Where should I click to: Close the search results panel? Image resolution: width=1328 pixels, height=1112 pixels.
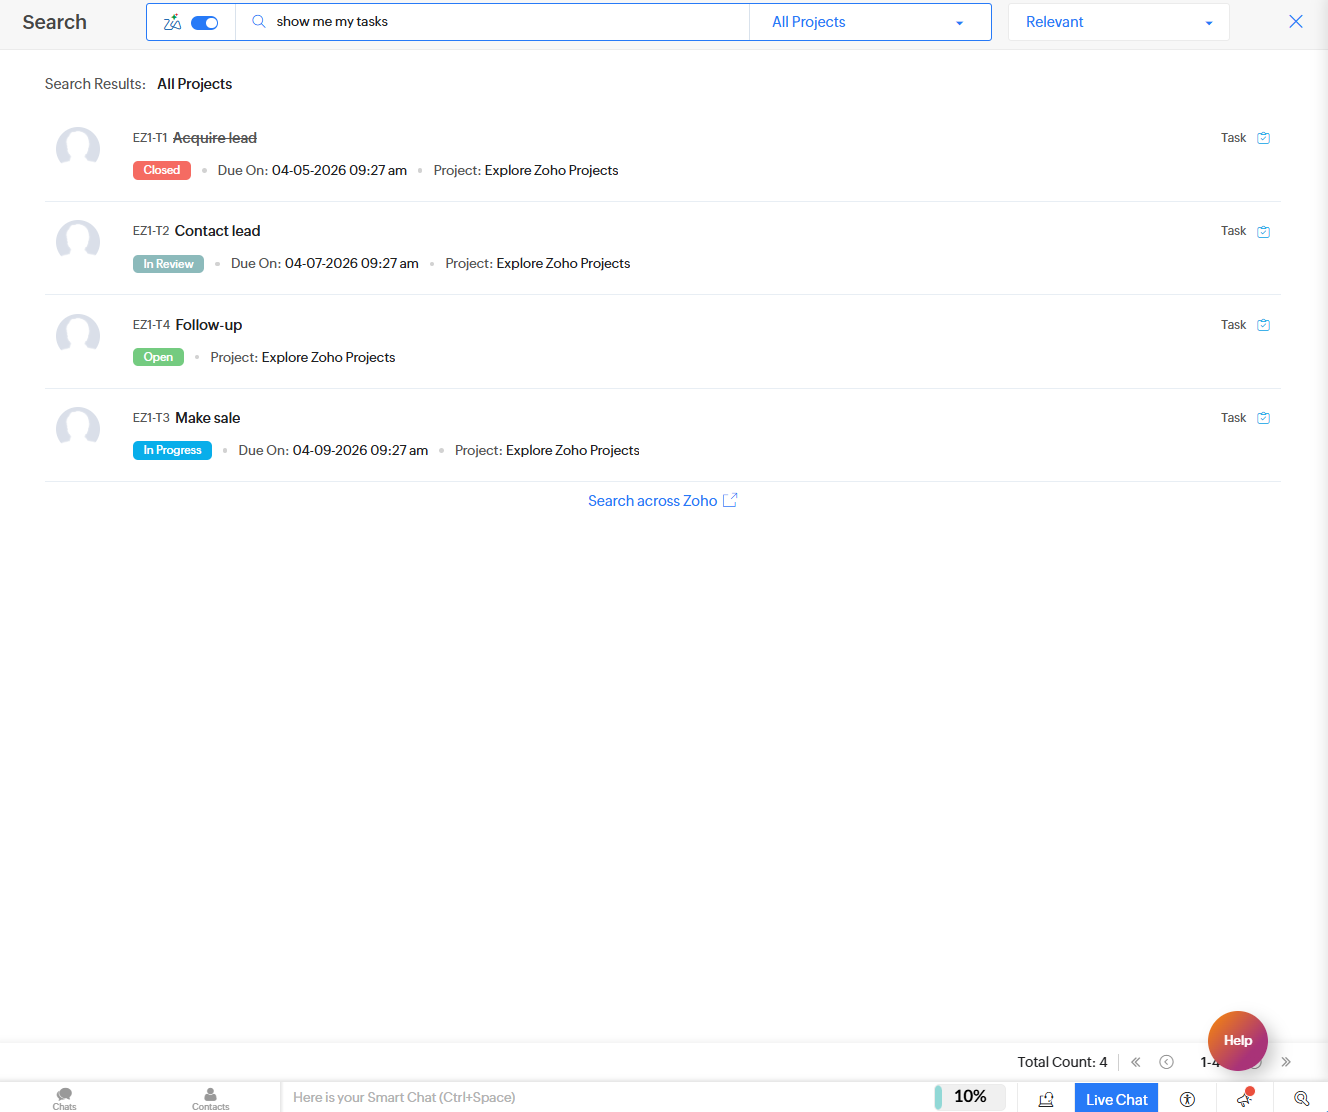pos(1296,21)
